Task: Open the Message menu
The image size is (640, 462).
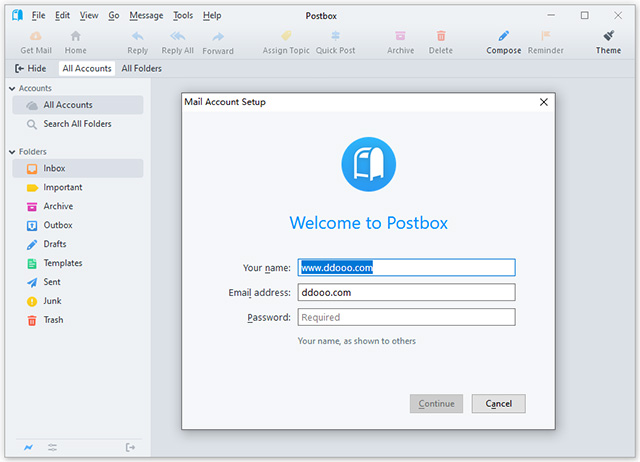Action: coord(146,16)
